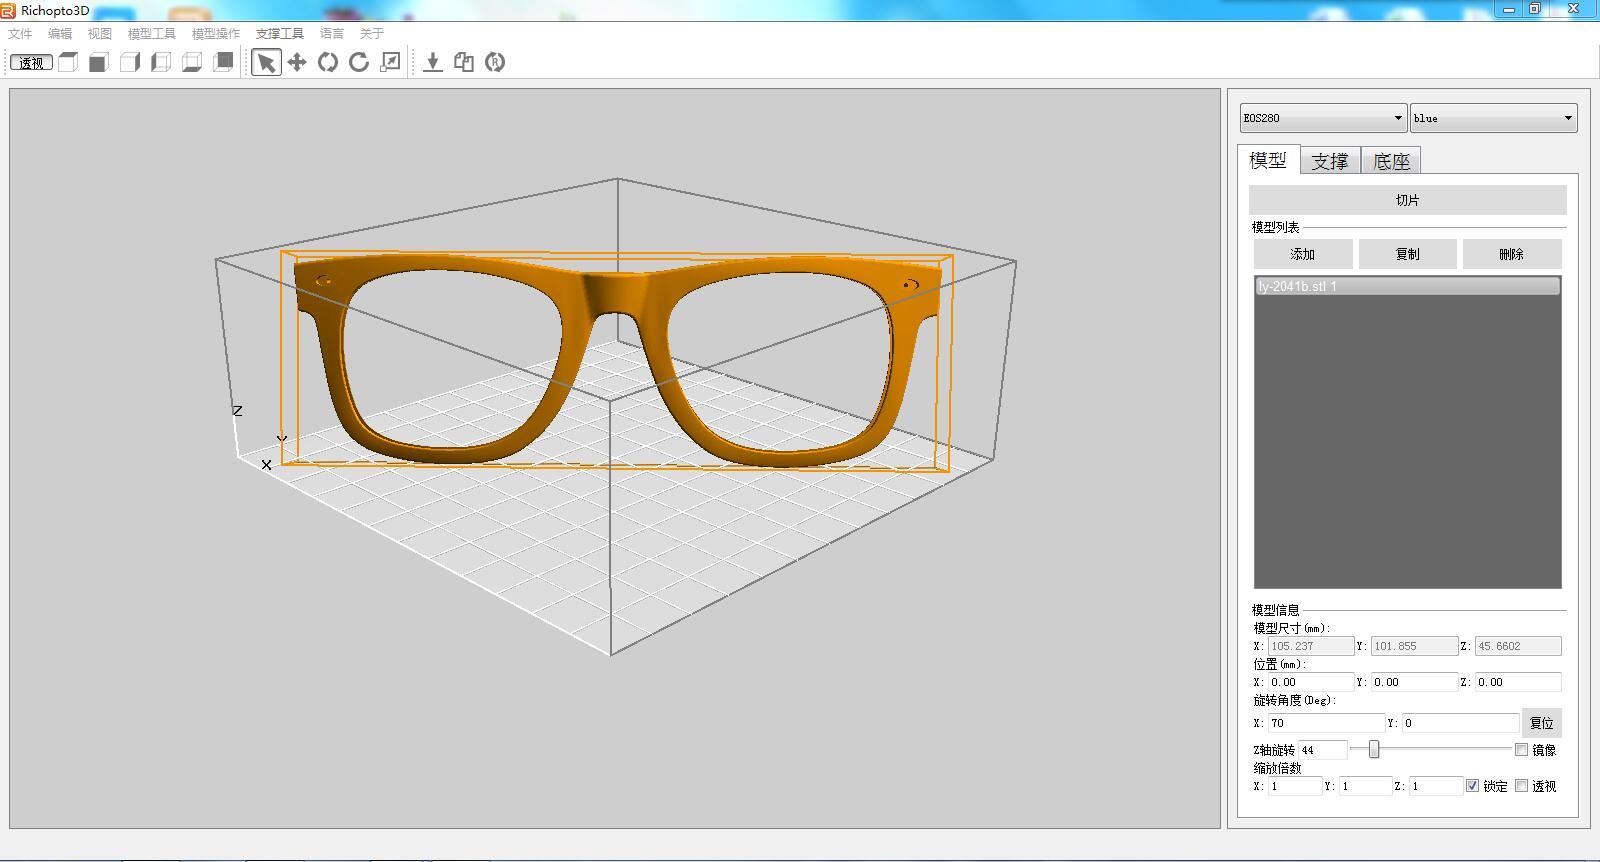Viewport: 1600px width, 862px height.
Task: Click the position Z input field
Action: (1517, 682)
